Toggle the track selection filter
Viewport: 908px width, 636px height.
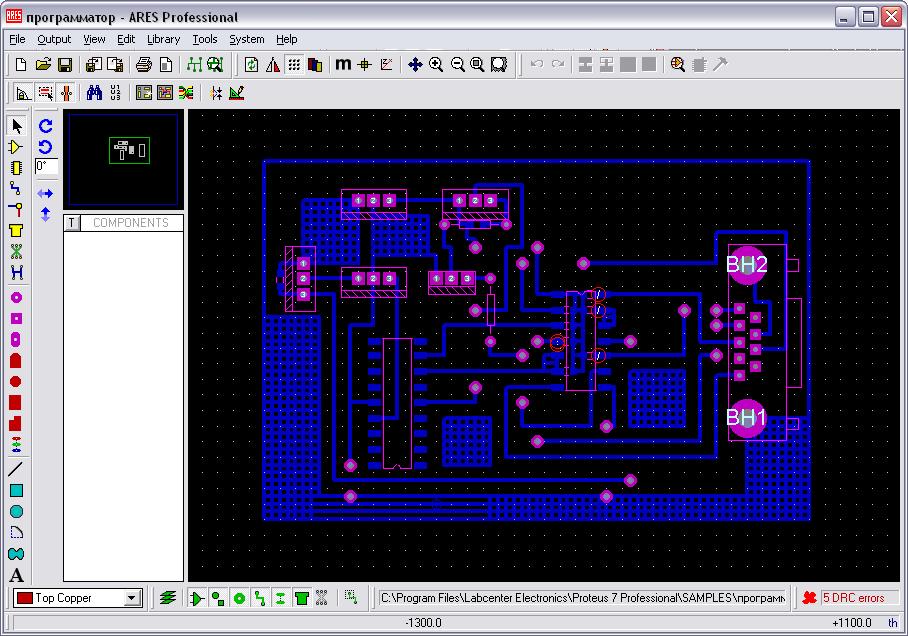pyautogui.click(x=260, y=598)
